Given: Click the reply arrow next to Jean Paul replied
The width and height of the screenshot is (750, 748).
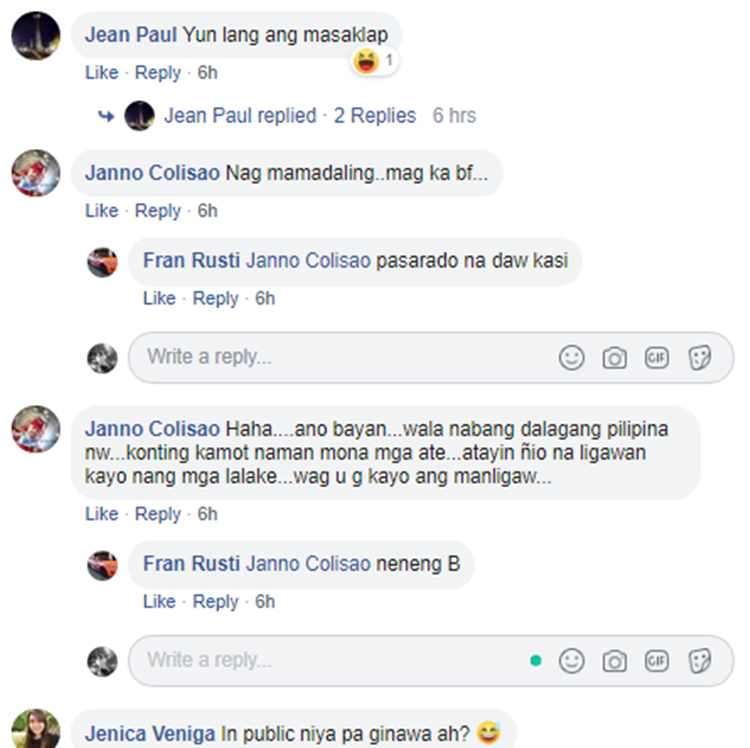Looking at the screenshot, I should tap(106, 116).
